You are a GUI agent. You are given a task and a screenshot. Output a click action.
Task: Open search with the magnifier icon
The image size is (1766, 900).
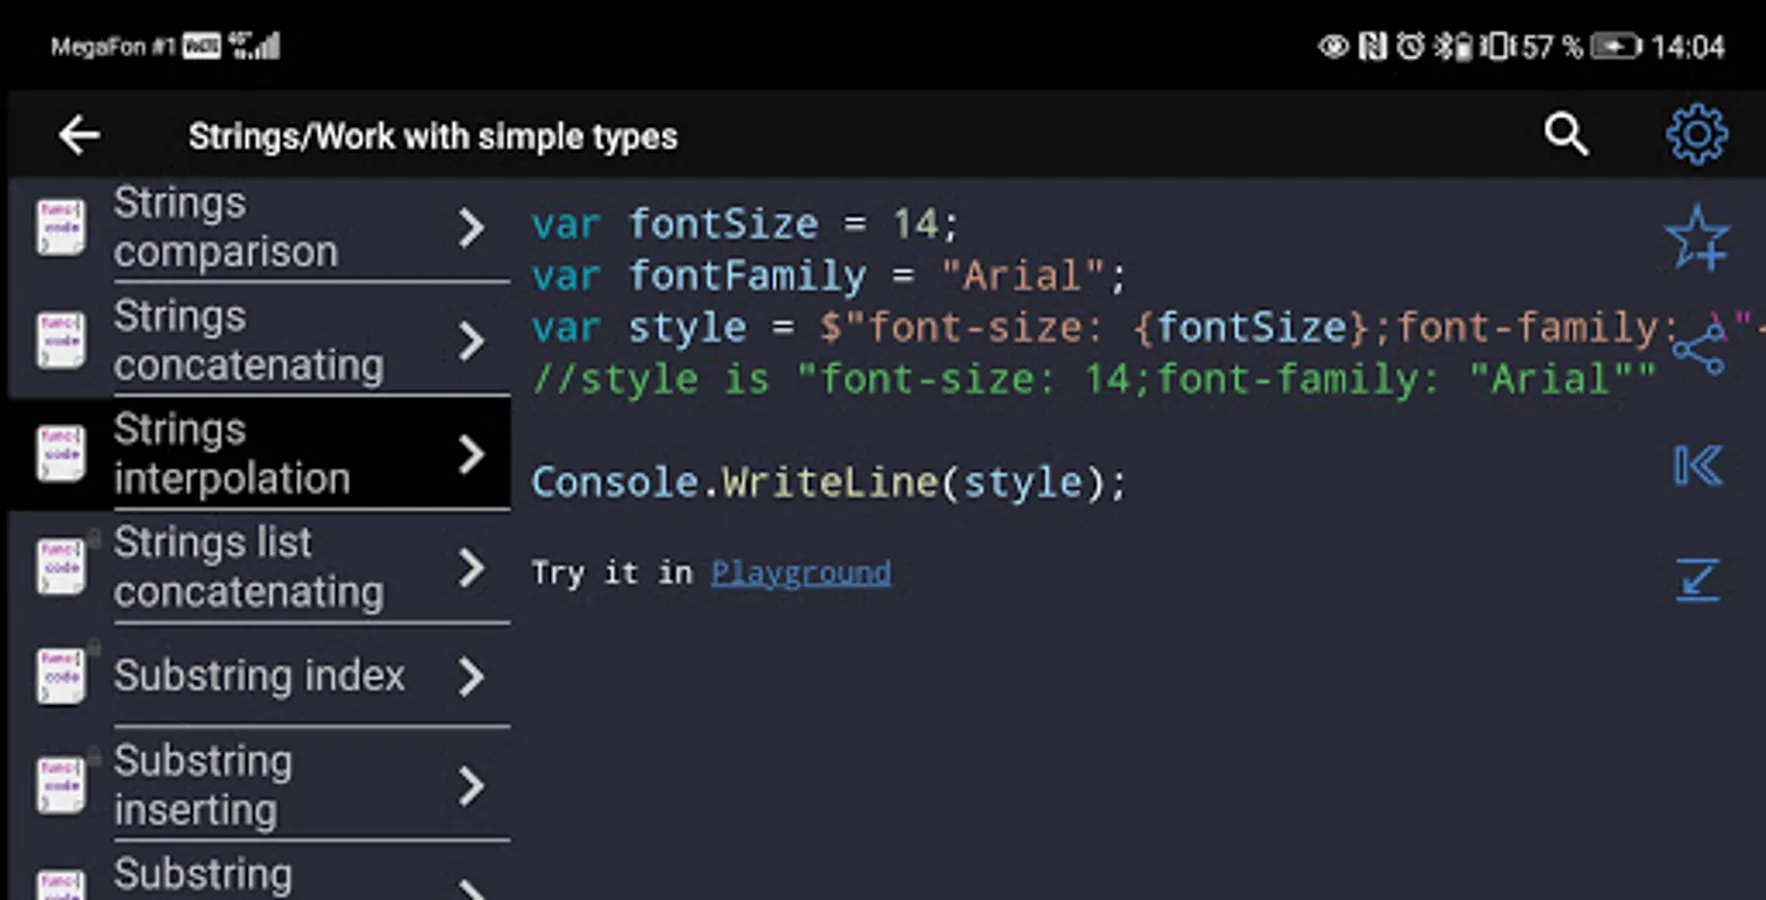(x=1566, y=134)
